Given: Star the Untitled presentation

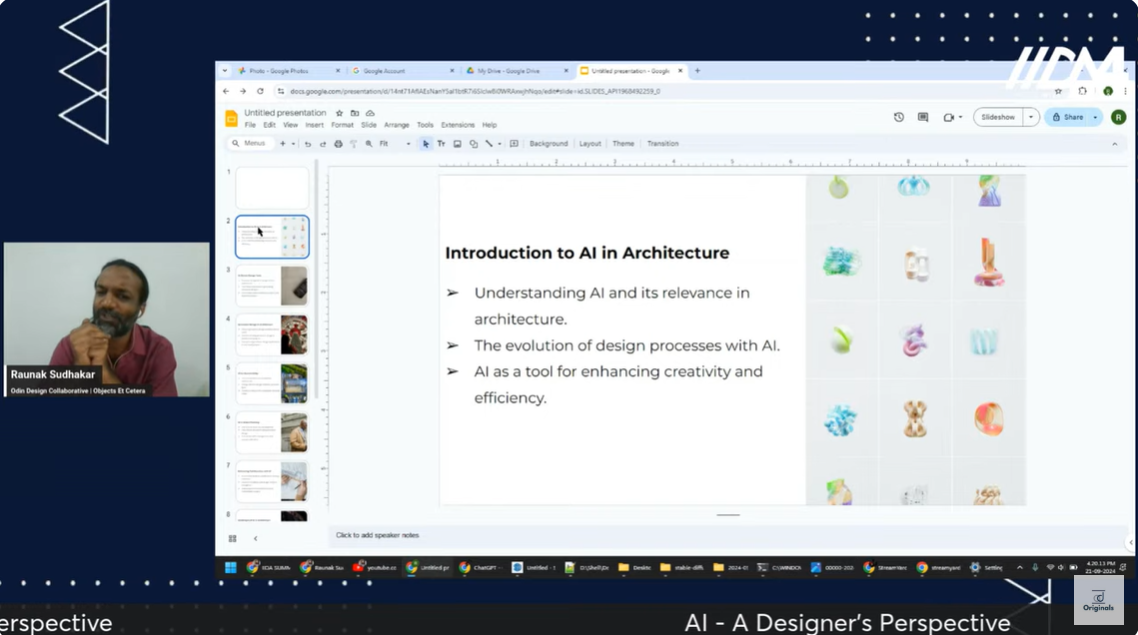Looking at the screenshot, I should (340, 113).
